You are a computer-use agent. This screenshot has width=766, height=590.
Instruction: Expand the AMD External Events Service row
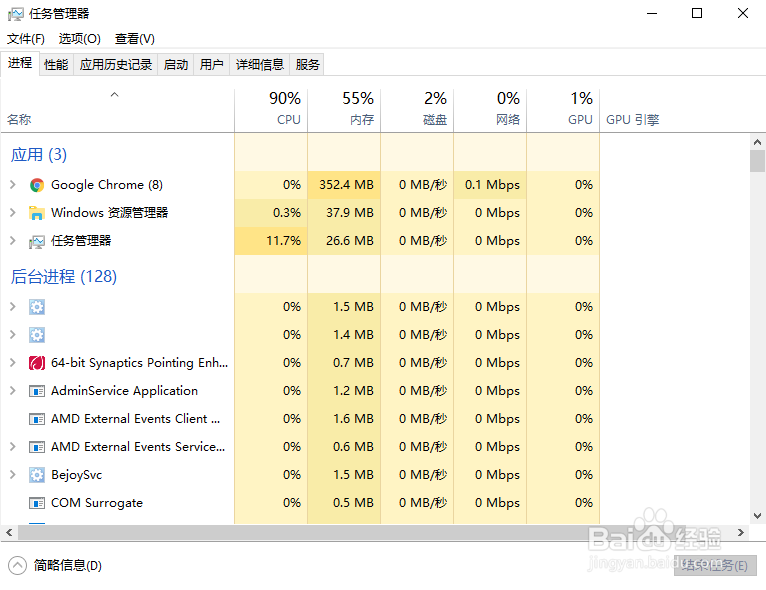13,446
